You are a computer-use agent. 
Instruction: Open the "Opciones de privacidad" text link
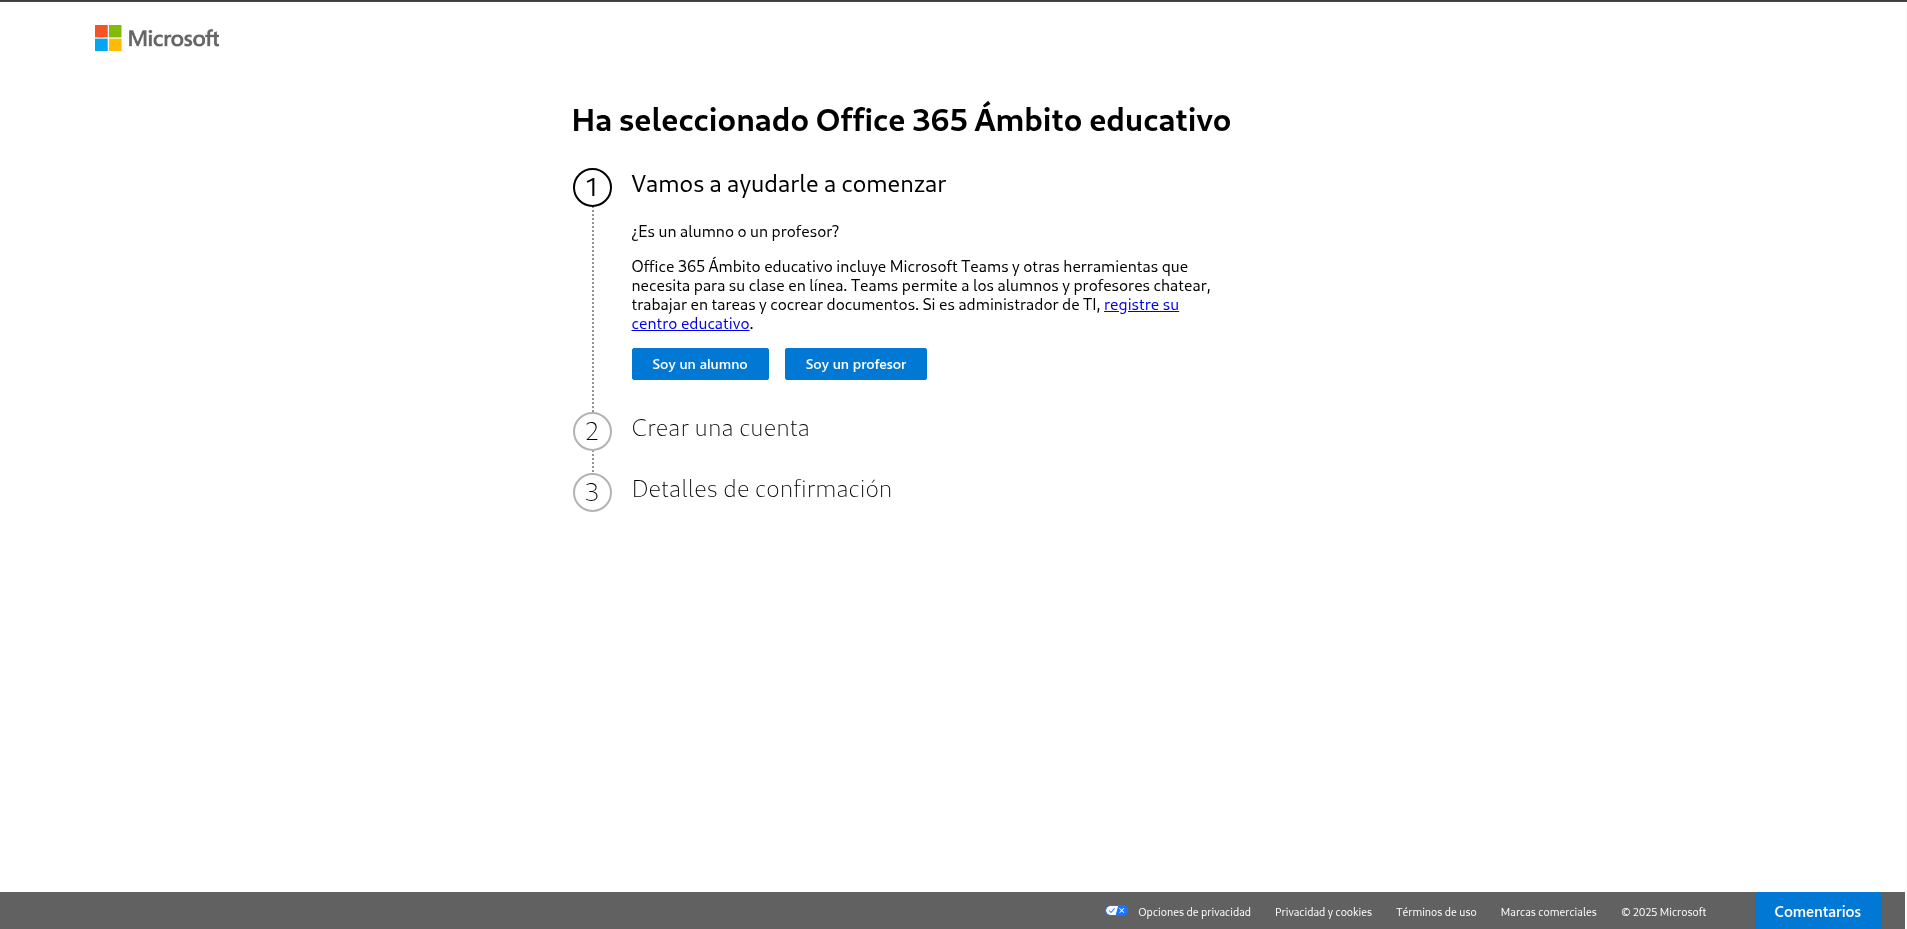pos(1194,912)
